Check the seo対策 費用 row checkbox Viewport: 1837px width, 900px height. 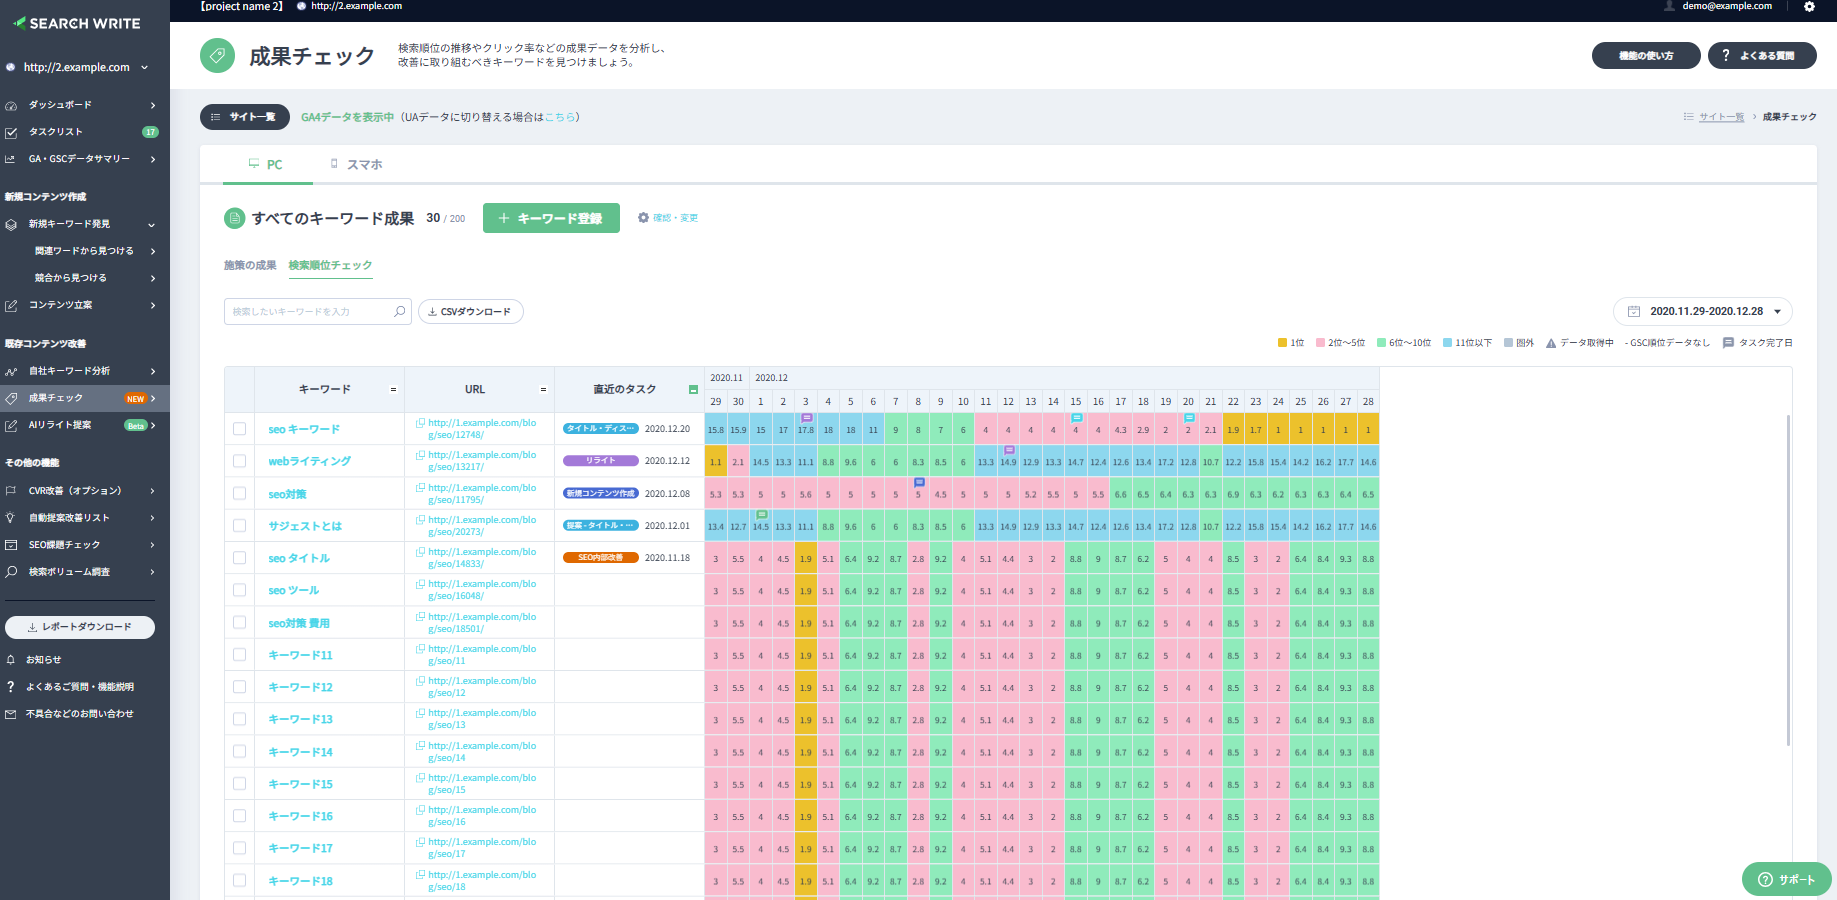(239, 622)
